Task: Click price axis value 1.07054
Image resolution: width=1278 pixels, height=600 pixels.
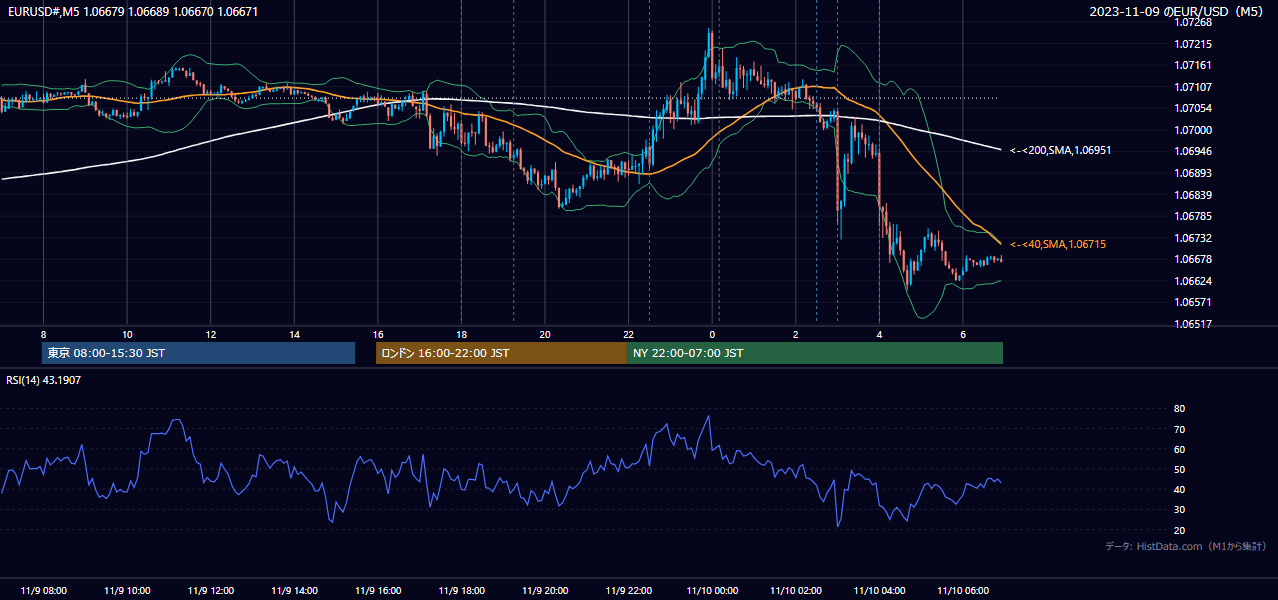Action: (1194, 108)
